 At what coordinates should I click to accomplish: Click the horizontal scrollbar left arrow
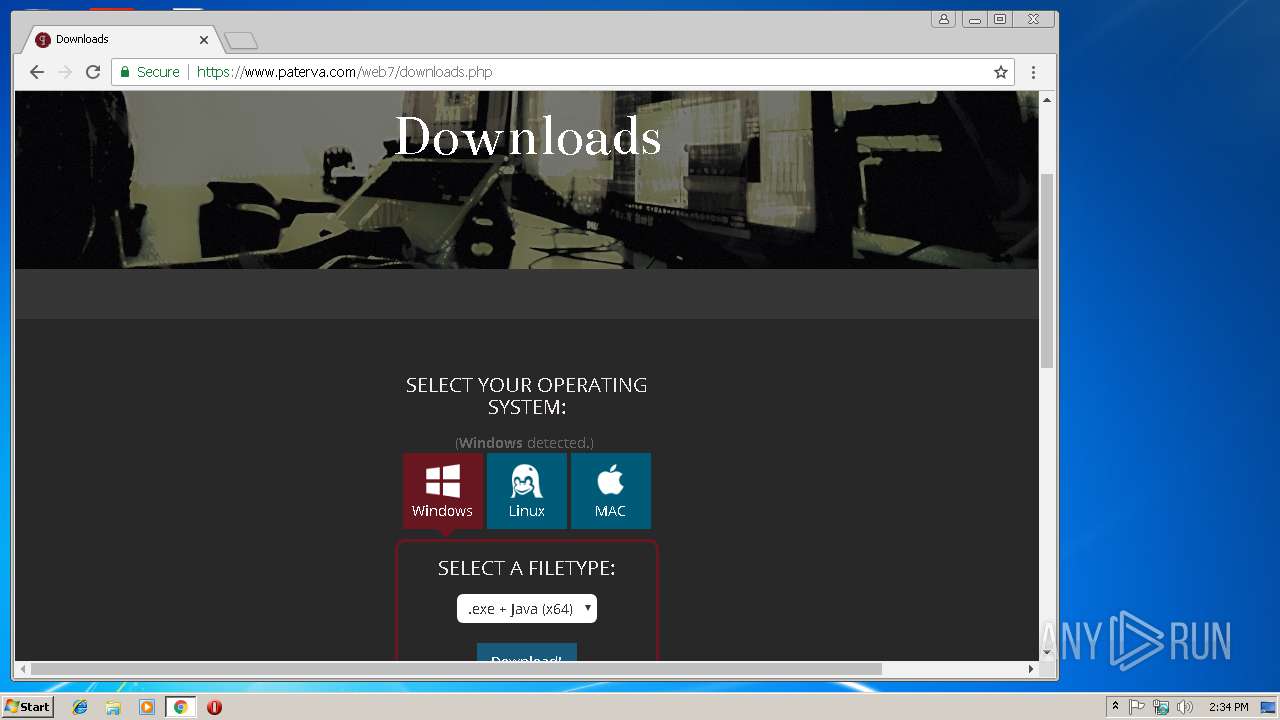tap(22, 669)
